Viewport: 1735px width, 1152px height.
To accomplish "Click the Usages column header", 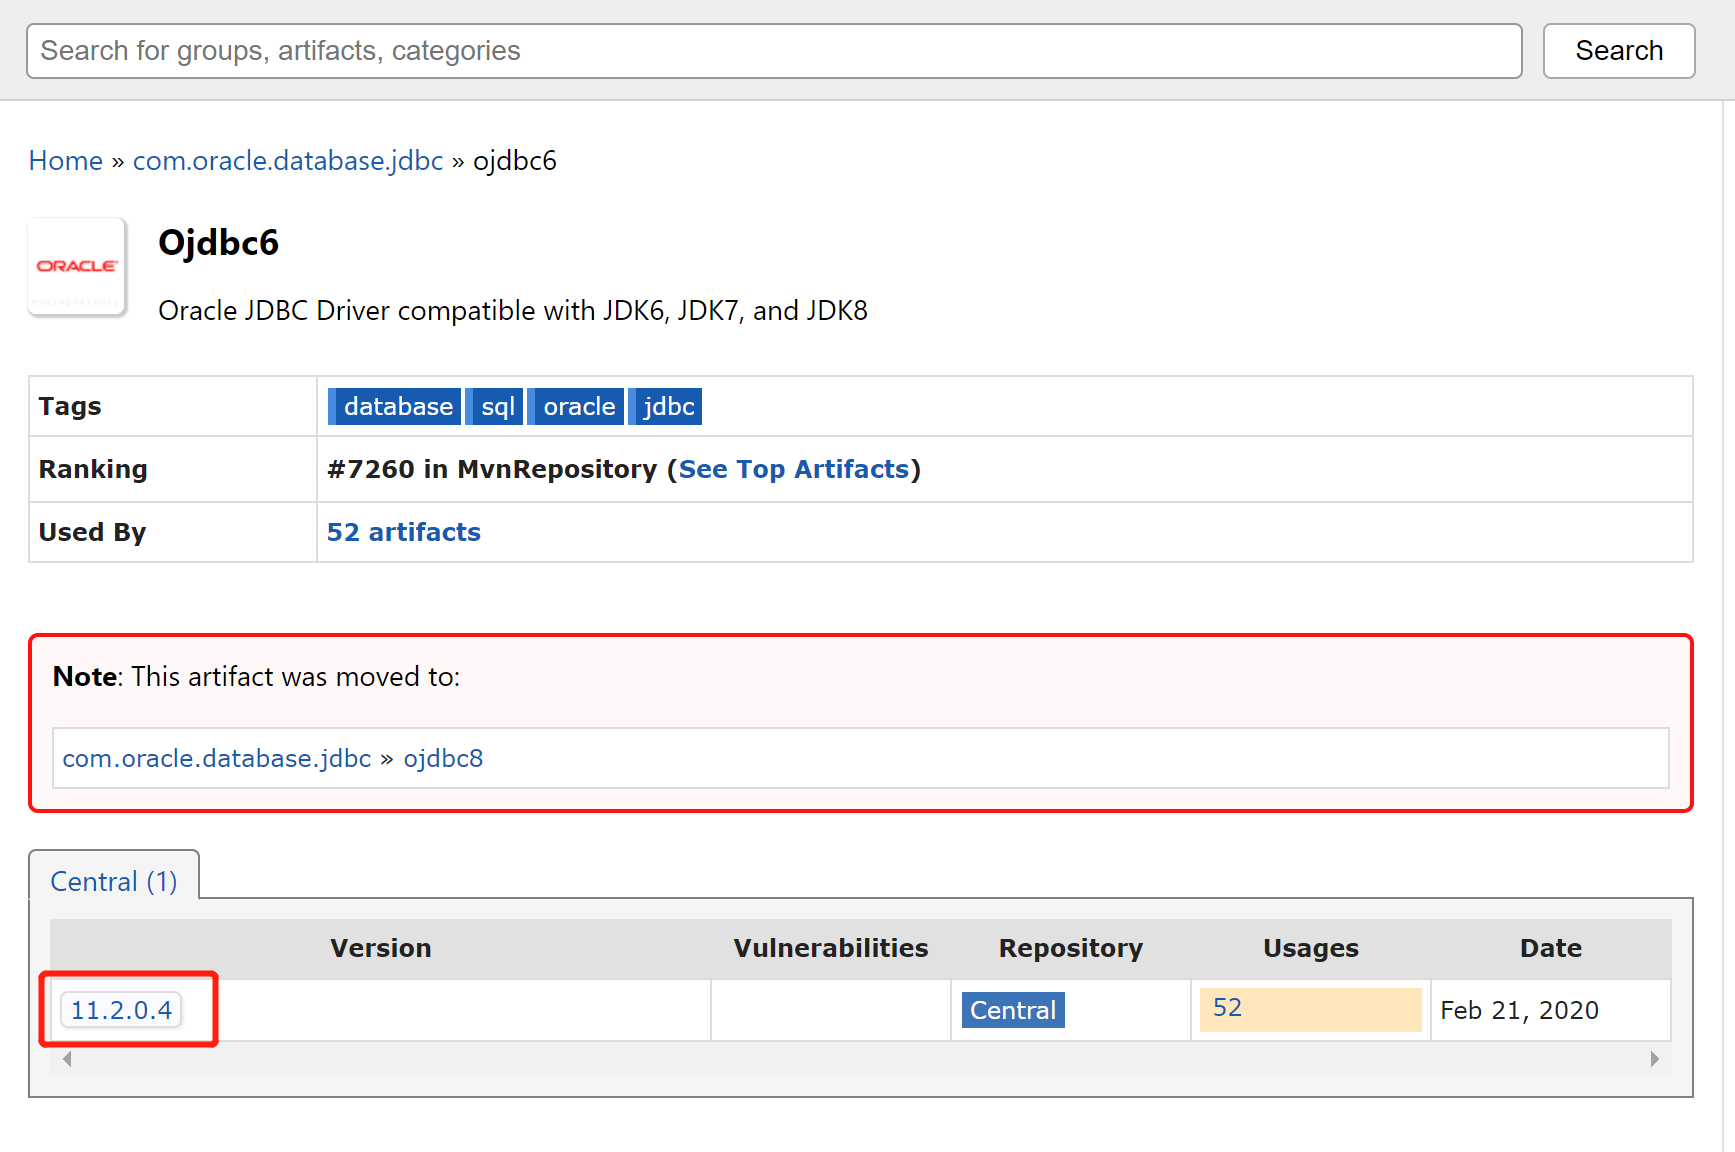I will tap(1311, 949).
